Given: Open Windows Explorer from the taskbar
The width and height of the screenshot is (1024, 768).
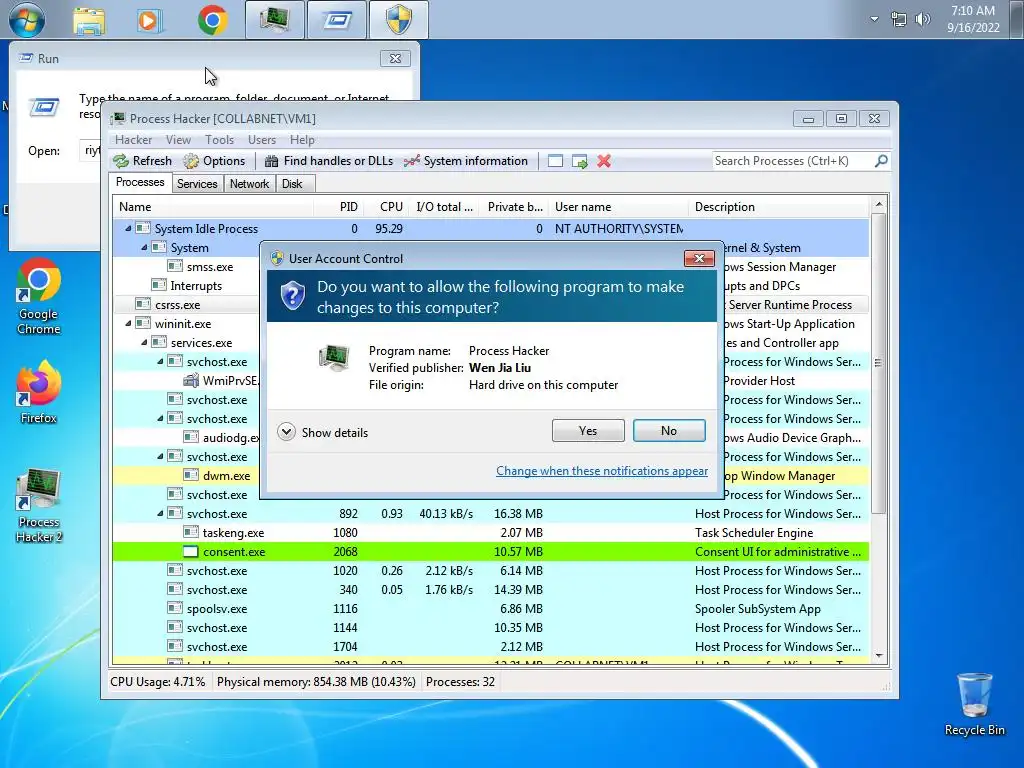Looking at the screenshot, I should click(x=89, y=21).
